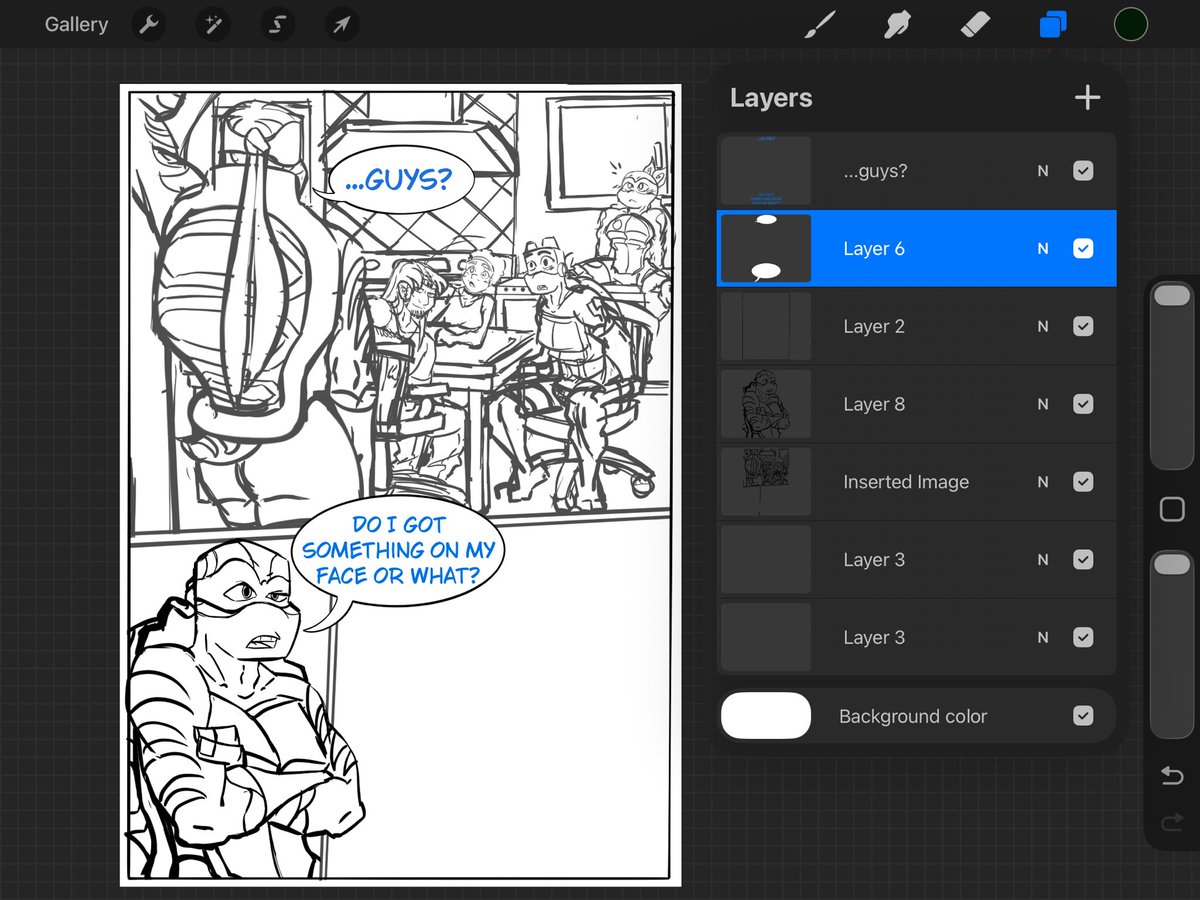1200x900 pixels.
Task: Open the active color picker circle
Action: pyautogui.click(x=1131, y=25)
